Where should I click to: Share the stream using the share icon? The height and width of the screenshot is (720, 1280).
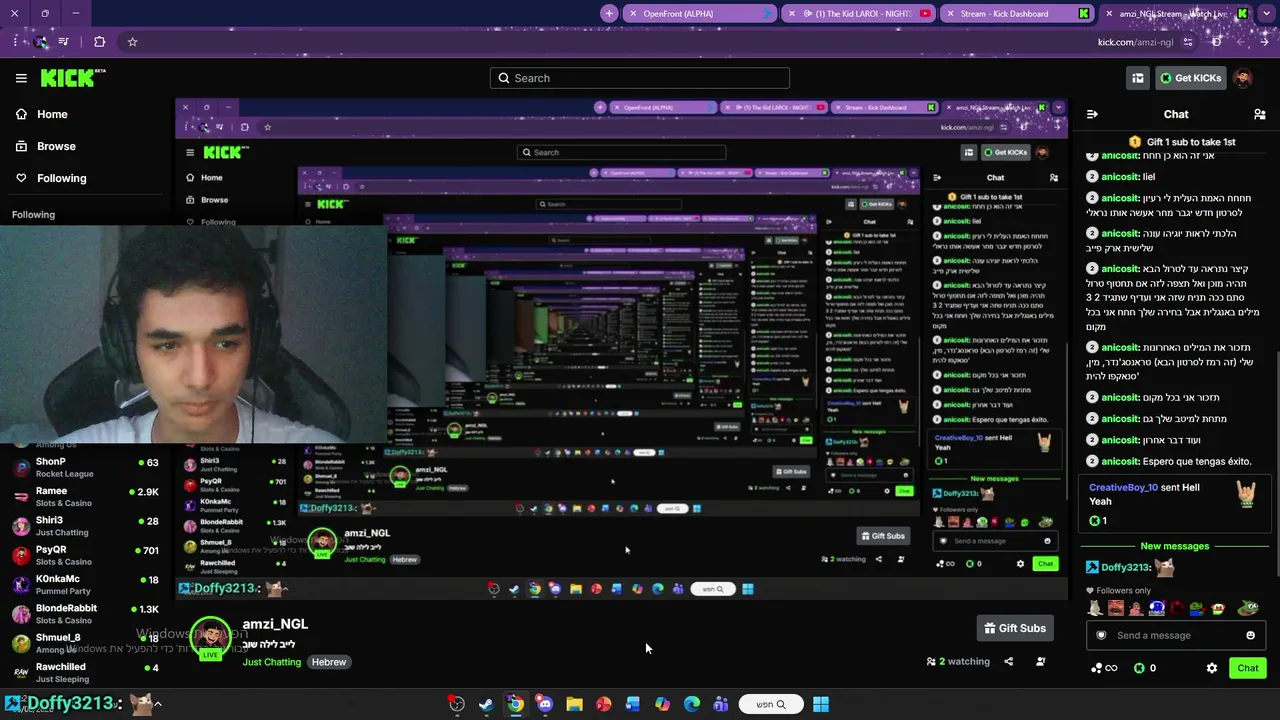[1008, 661]
